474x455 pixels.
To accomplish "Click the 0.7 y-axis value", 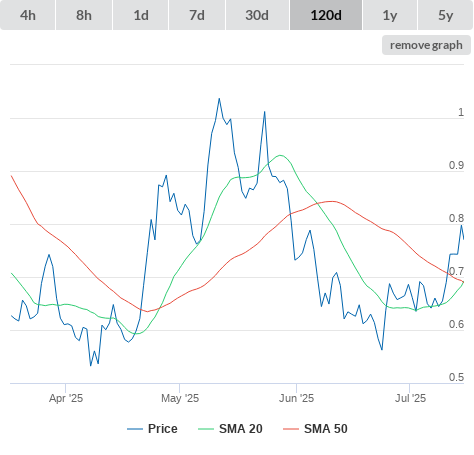I will click(456, 271).
